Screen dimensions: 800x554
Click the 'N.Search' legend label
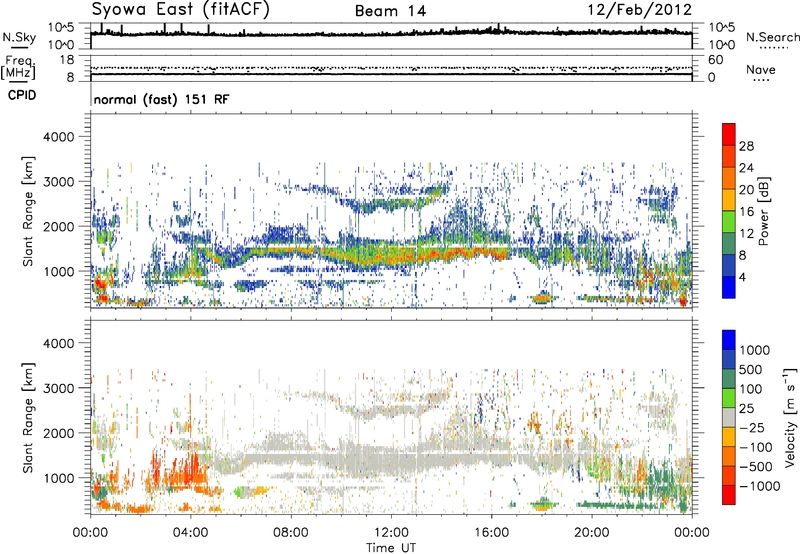(x=772, y=37)
